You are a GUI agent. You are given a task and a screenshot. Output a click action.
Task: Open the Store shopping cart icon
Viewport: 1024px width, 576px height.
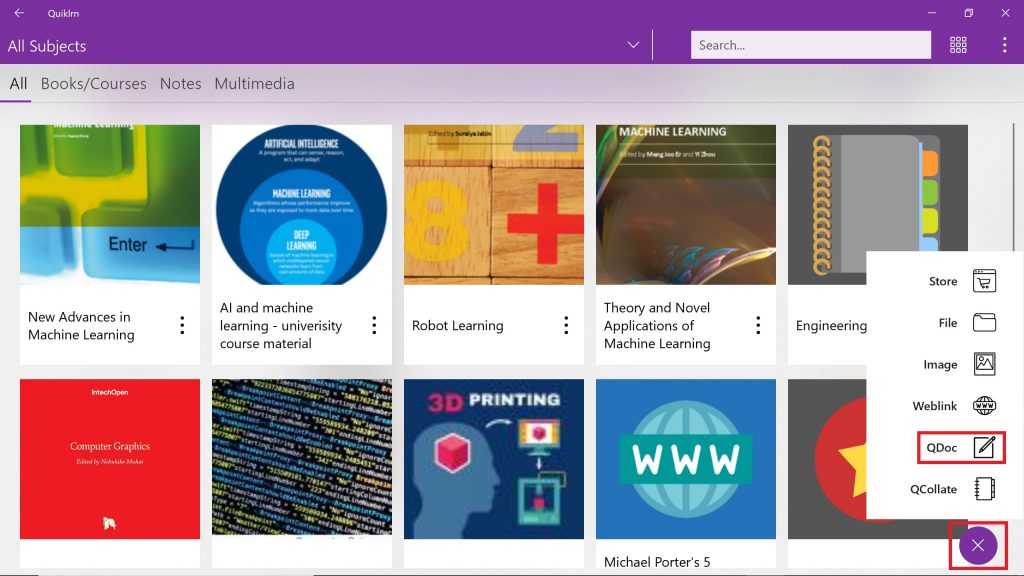pos(984,281)
